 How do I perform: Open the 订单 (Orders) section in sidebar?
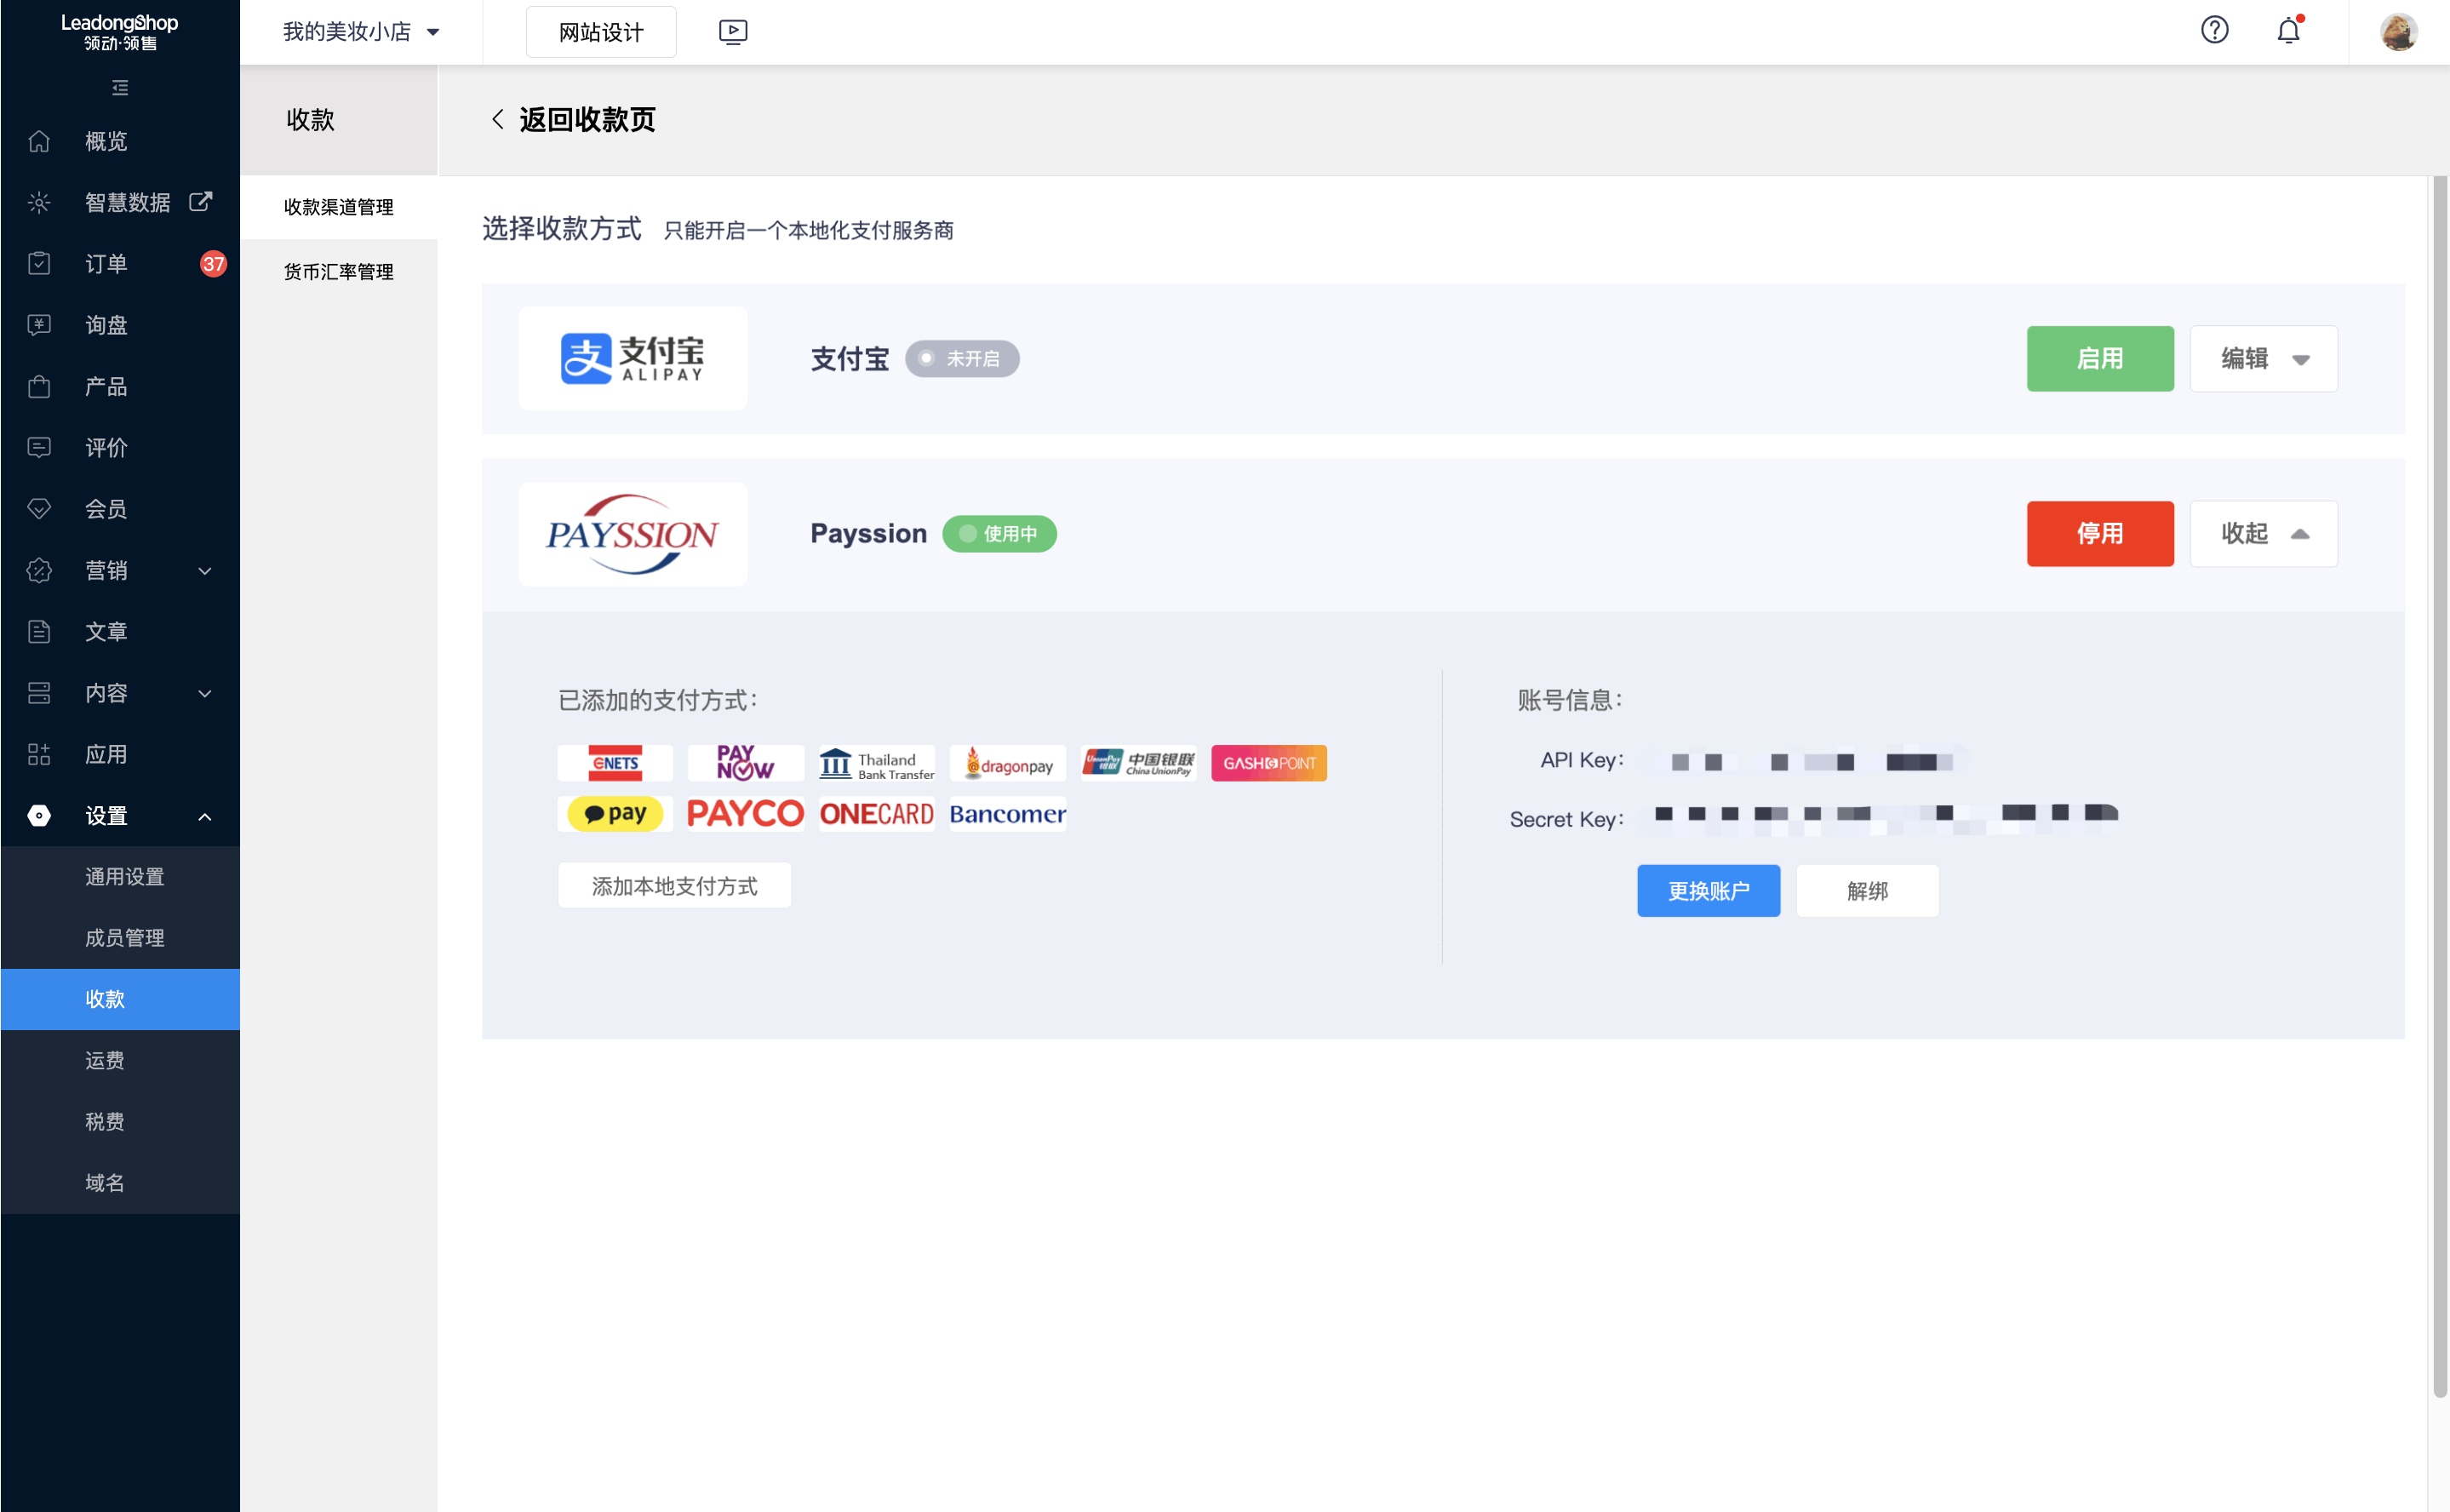coord(106,263)
